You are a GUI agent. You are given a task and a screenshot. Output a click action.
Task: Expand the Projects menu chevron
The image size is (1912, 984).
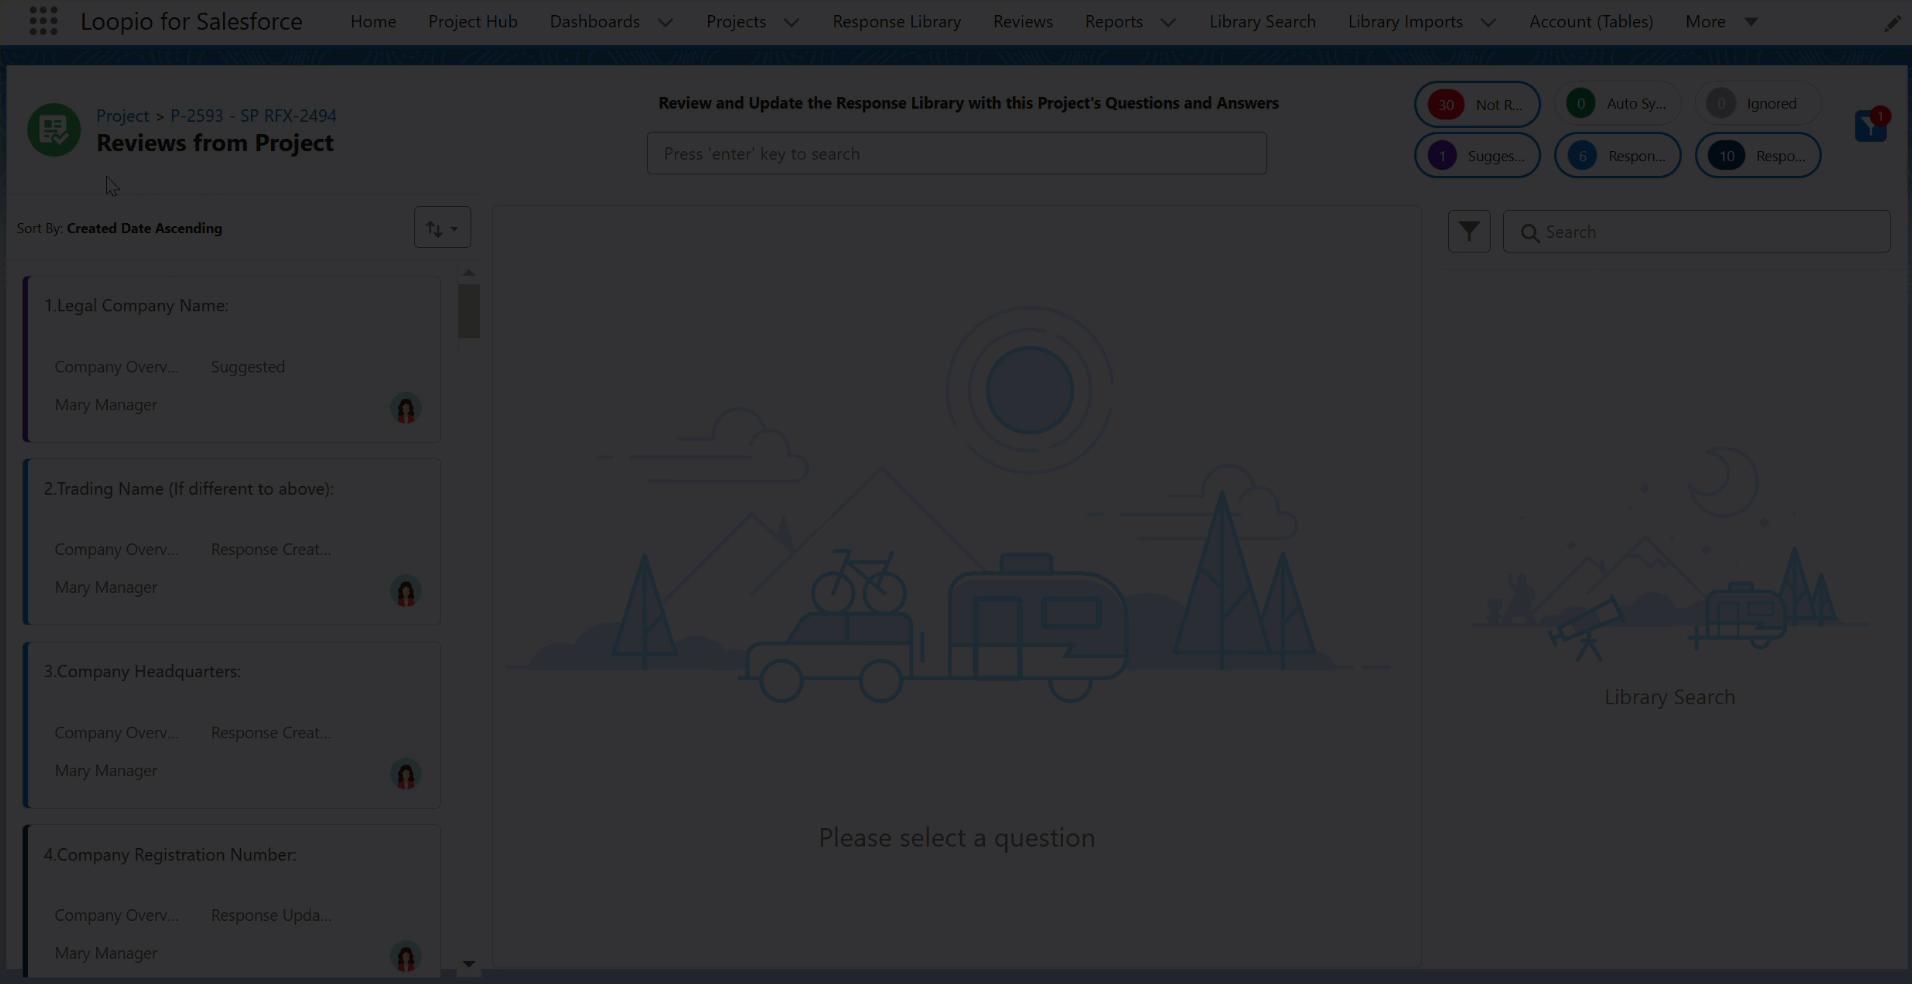coord(791,22)
